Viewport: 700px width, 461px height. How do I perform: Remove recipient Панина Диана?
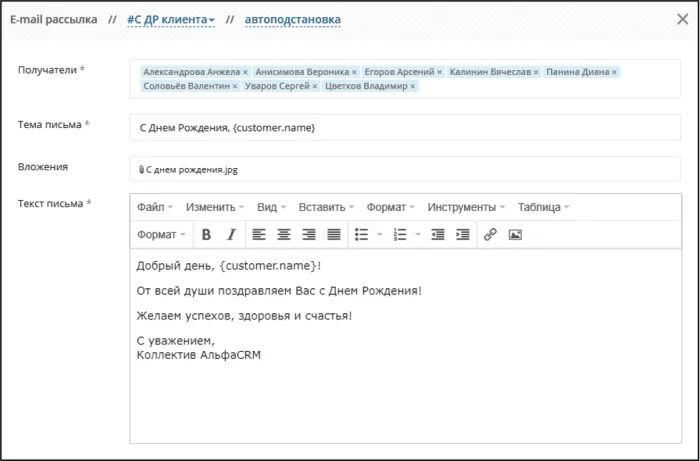pyautogui.click(x=614, y=72)
